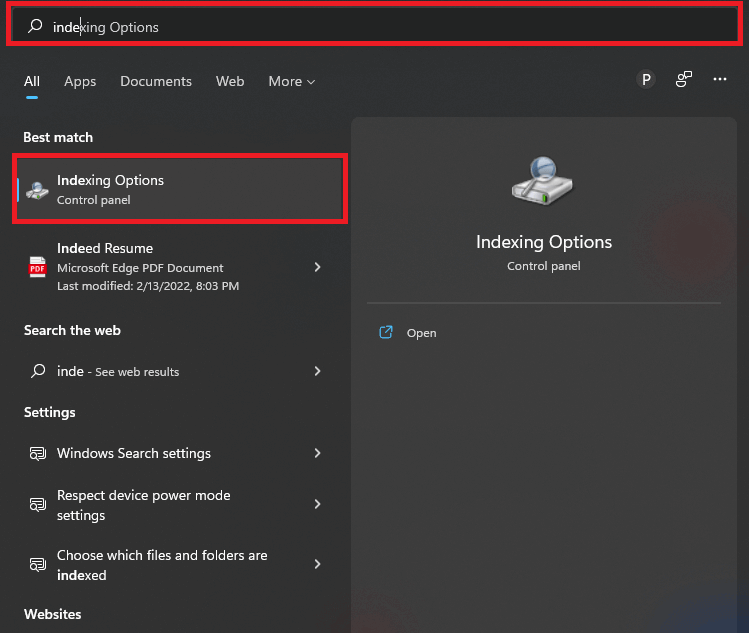Click inside the search text field

click(x=400, y=27)
